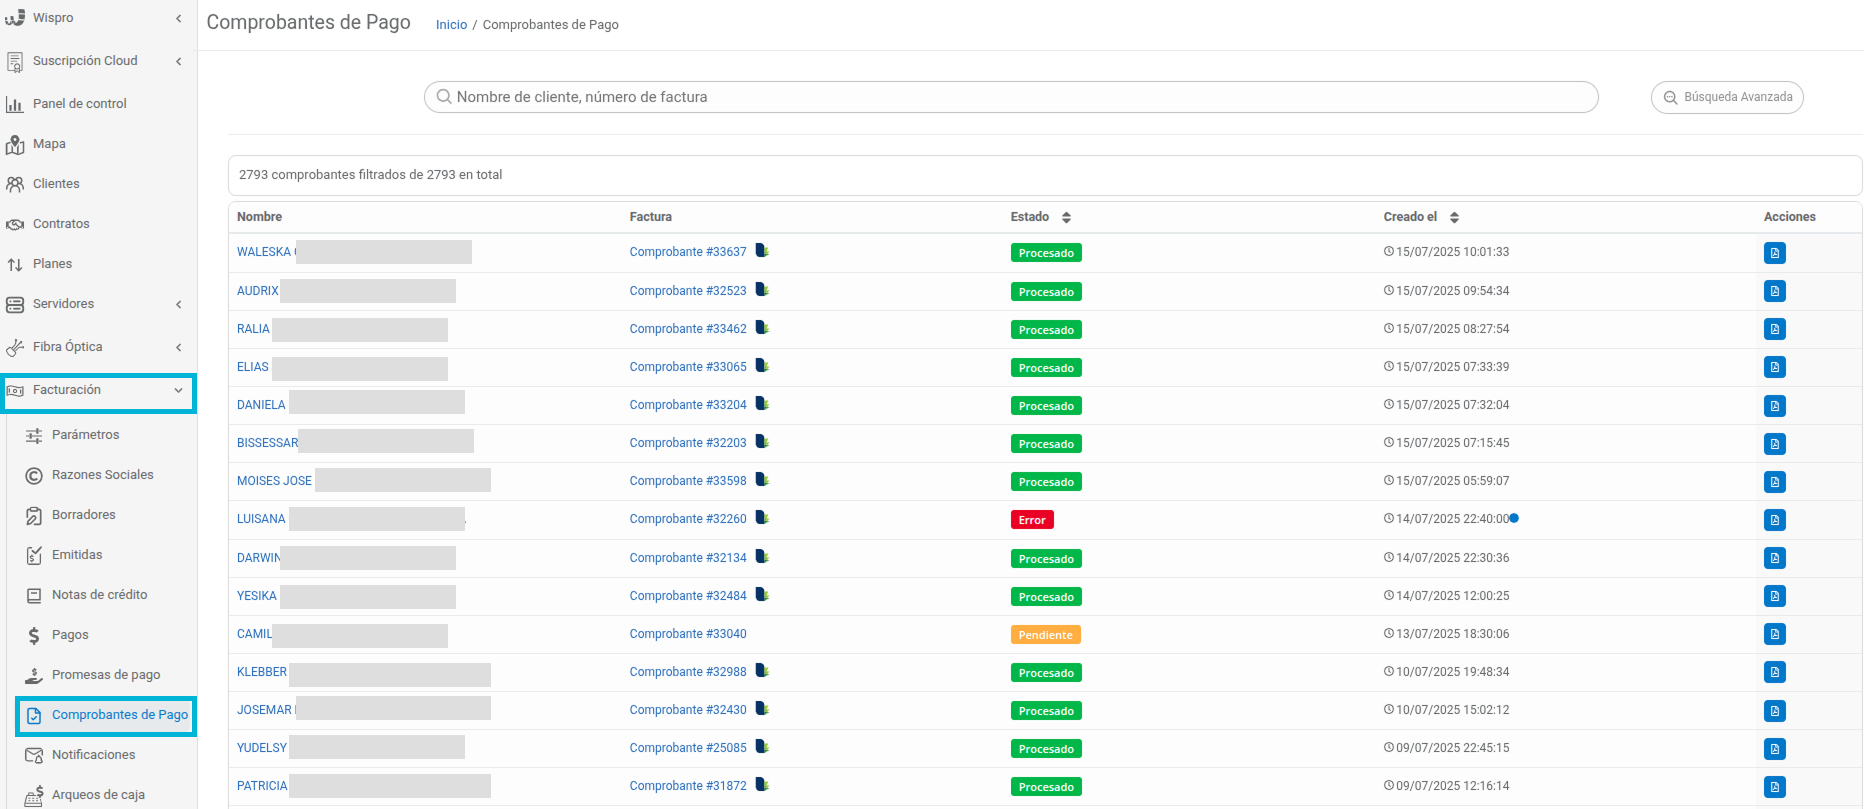Click Procesado badge for Comprobante #33598
The height and width of the screenshot is (809, 1864).
1046,482
